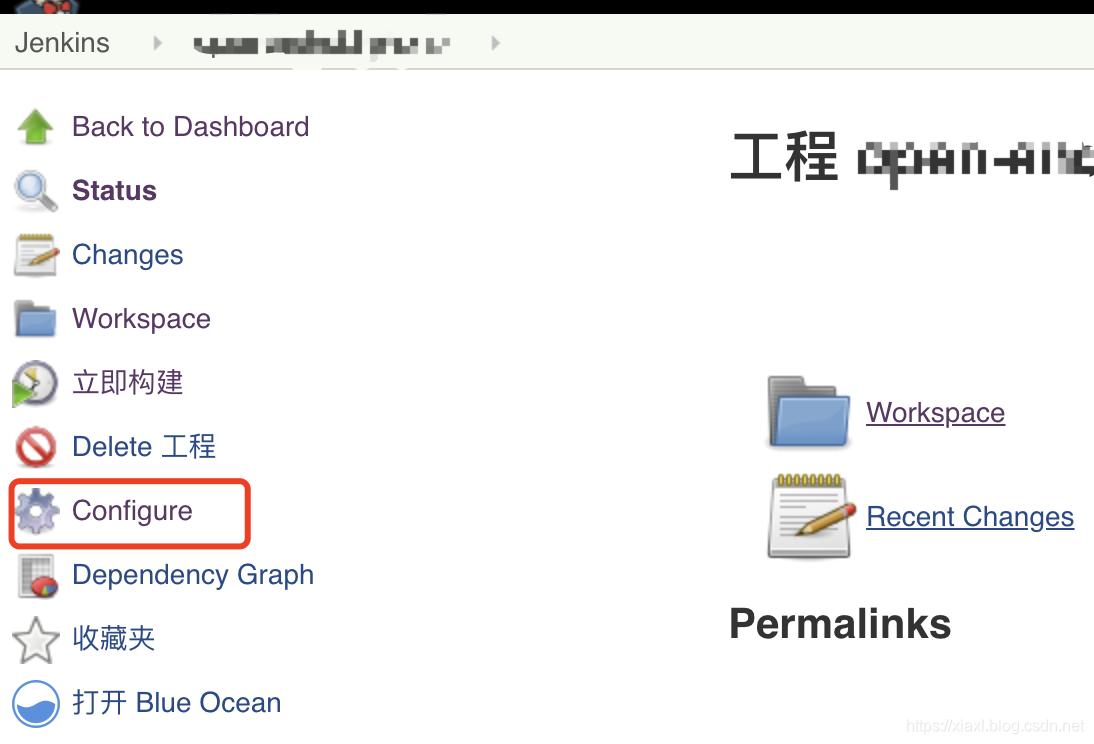Click the Blue Ocean circle icon
This screenshot has height=744, width=1094.
click(36, 704)
